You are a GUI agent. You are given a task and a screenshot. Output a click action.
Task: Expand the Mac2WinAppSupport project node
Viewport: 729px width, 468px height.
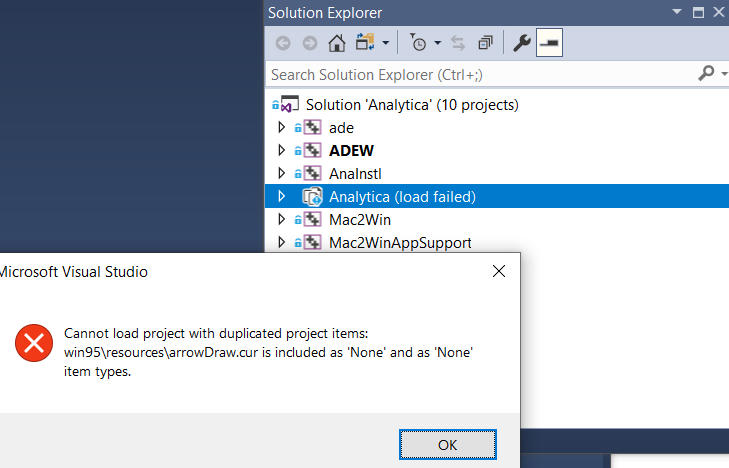[x=281, y=242]
